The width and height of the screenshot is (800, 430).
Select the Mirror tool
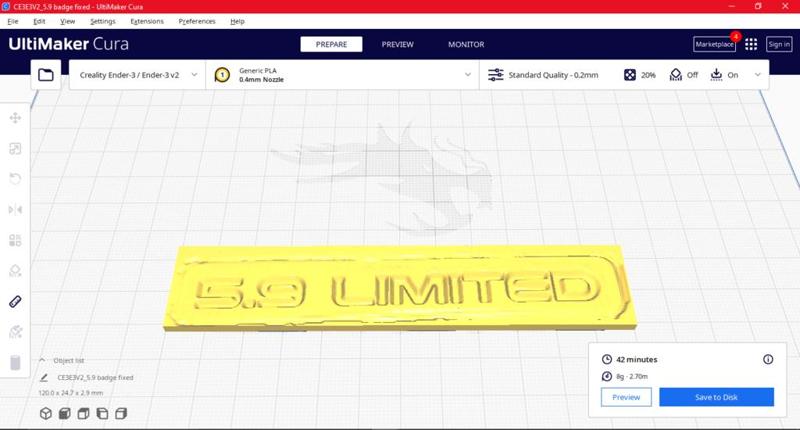click(15, 210)
